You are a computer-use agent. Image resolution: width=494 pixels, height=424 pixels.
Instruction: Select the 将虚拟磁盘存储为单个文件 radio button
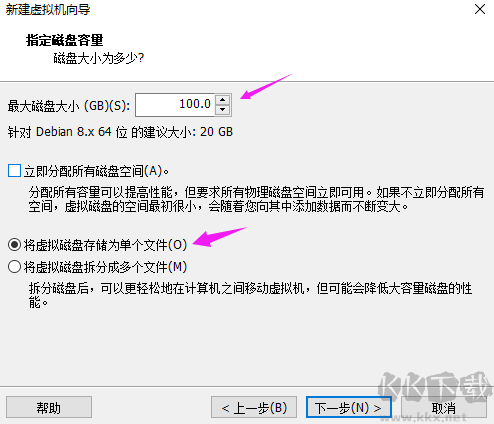point(14,245)
